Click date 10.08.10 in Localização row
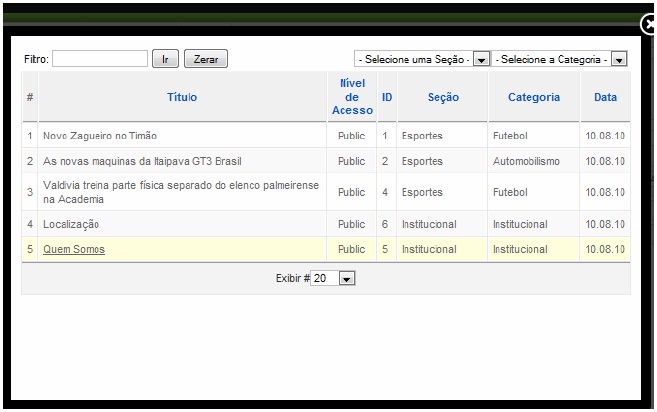The image size is (657, 412). point(605,224)
